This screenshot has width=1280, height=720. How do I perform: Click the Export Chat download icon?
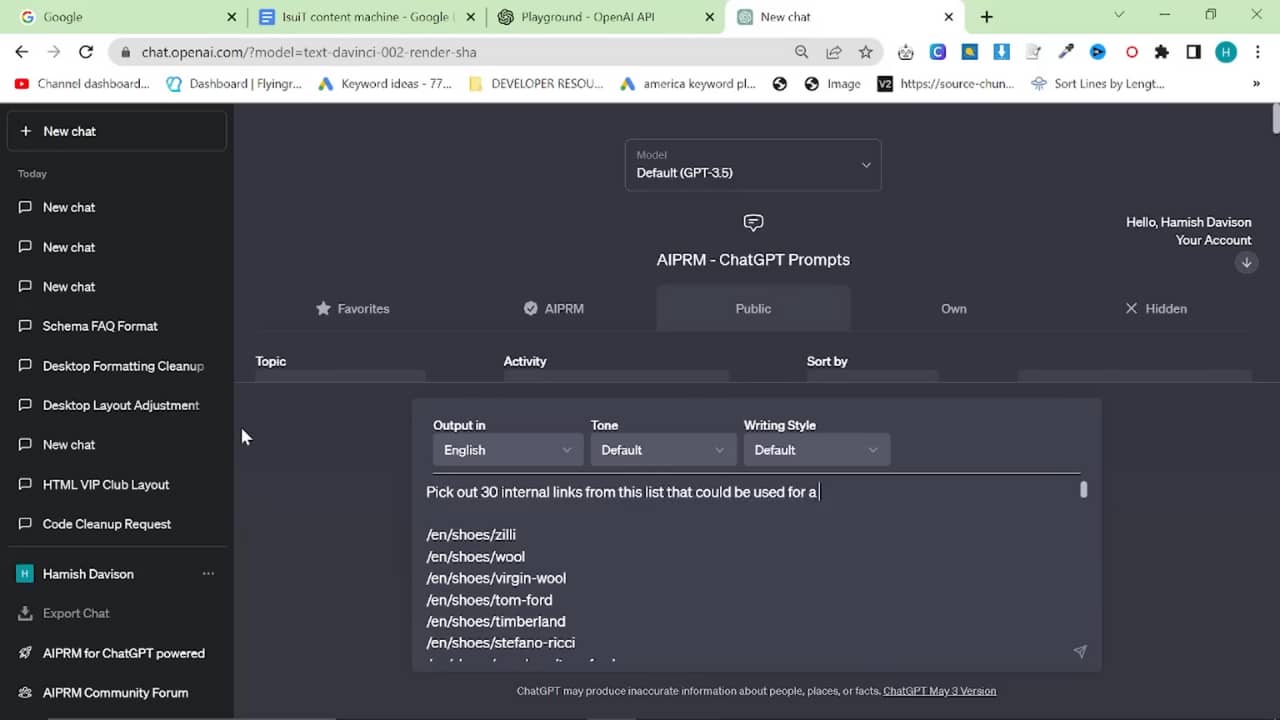pyautogui.click(x=25, y=613)
